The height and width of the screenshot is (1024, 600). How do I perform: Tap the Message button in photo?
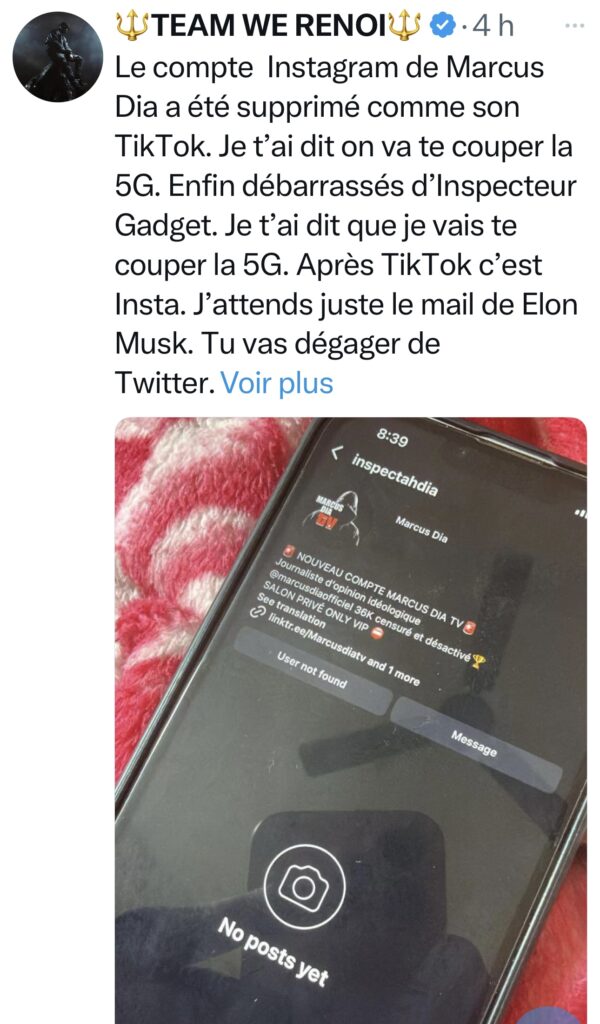(474, 744)
